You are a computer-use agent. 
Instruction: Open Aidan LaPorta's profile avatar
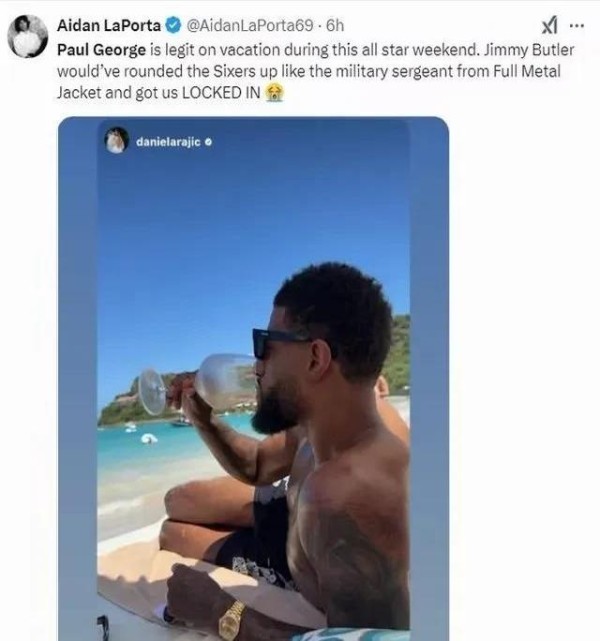27,37
